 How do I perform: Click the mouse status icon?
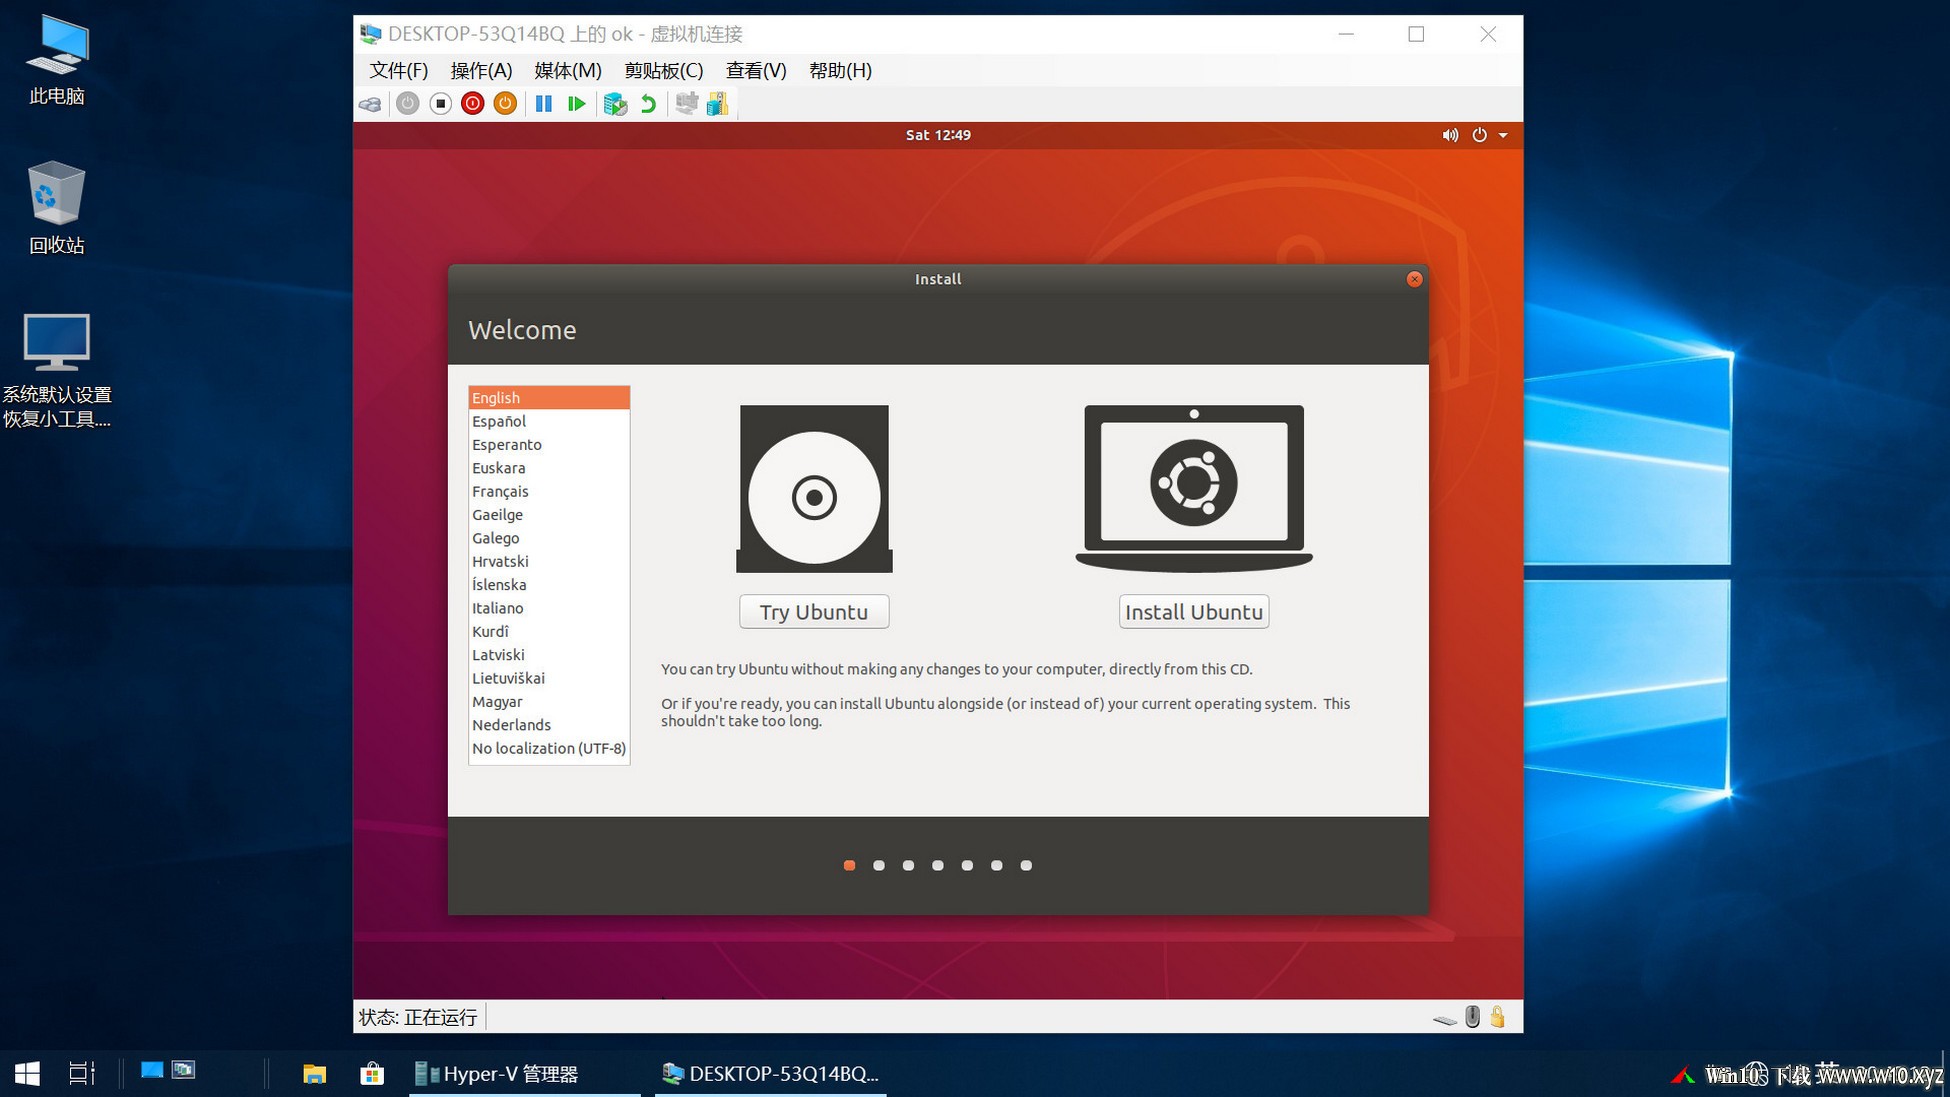[x=1472, y=1017]
